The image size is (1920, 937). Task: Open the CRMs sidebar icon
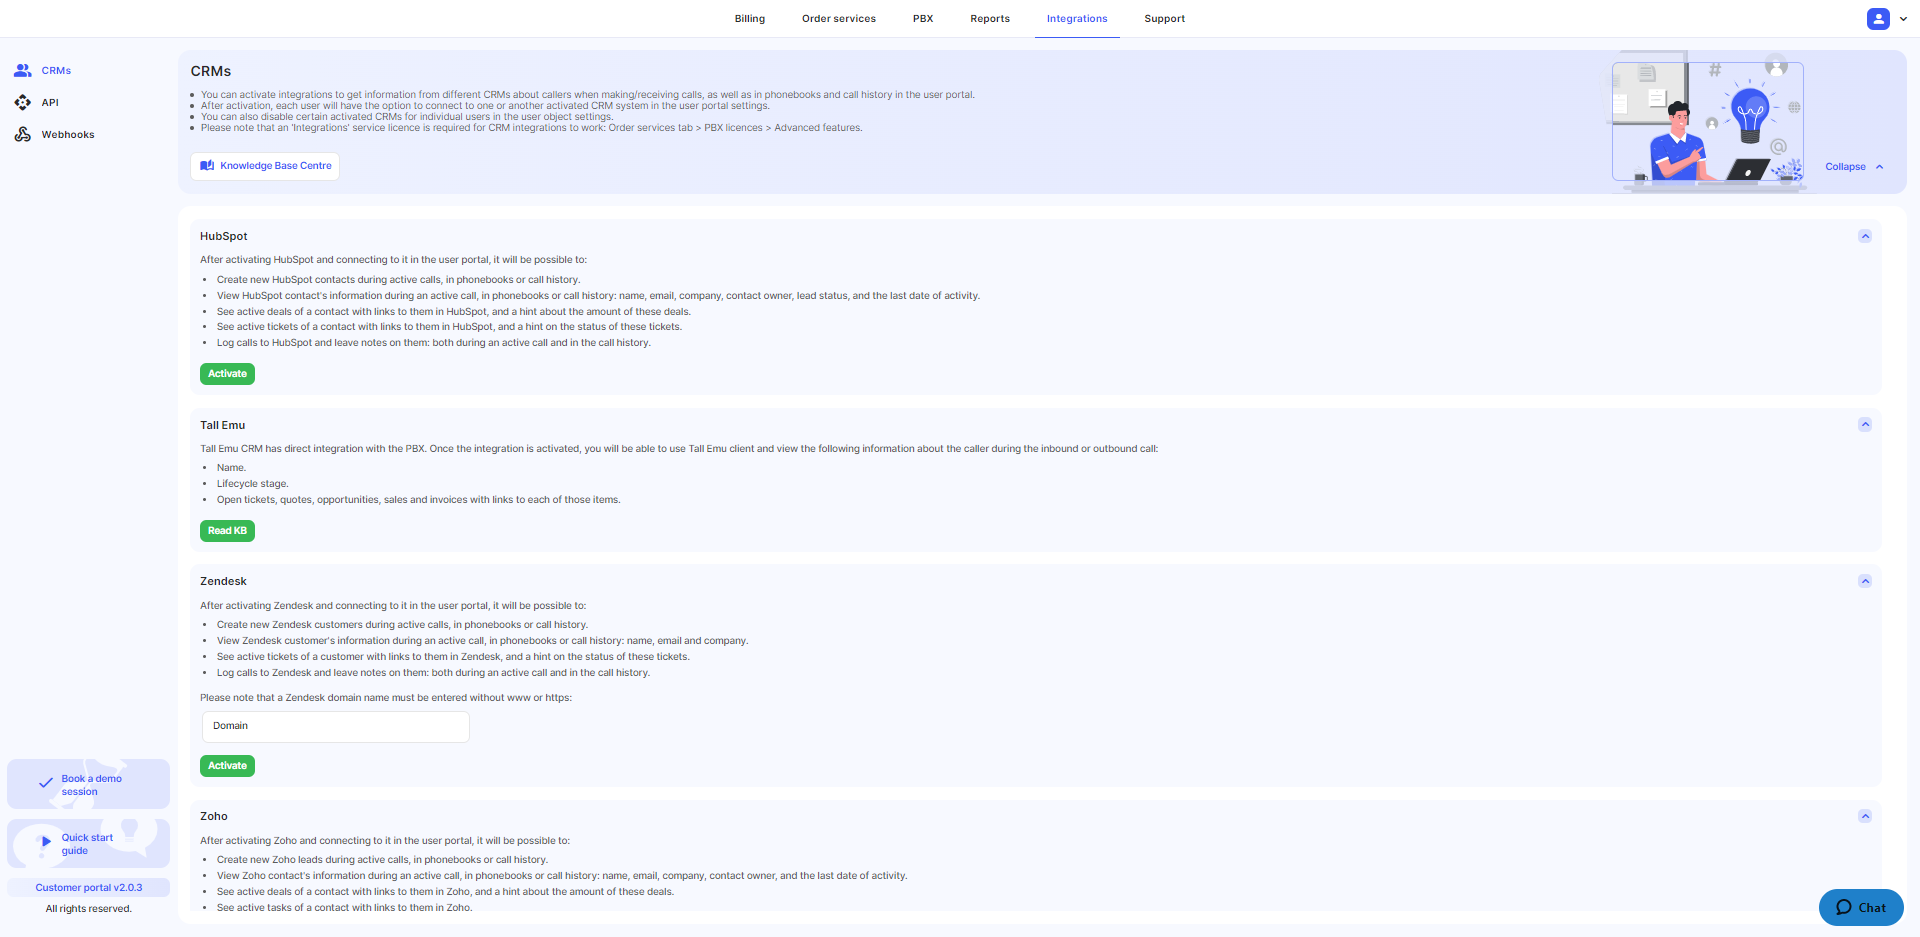22,70
